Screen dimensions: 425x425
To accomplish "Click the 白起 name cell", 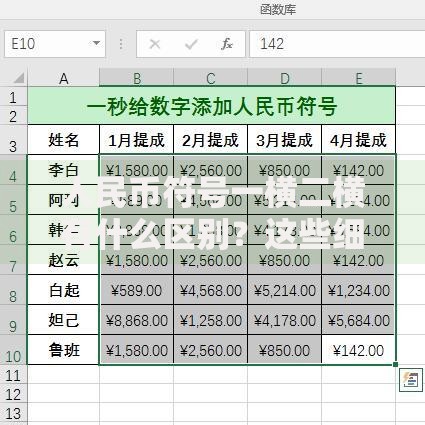I will [x=63, y=290].
